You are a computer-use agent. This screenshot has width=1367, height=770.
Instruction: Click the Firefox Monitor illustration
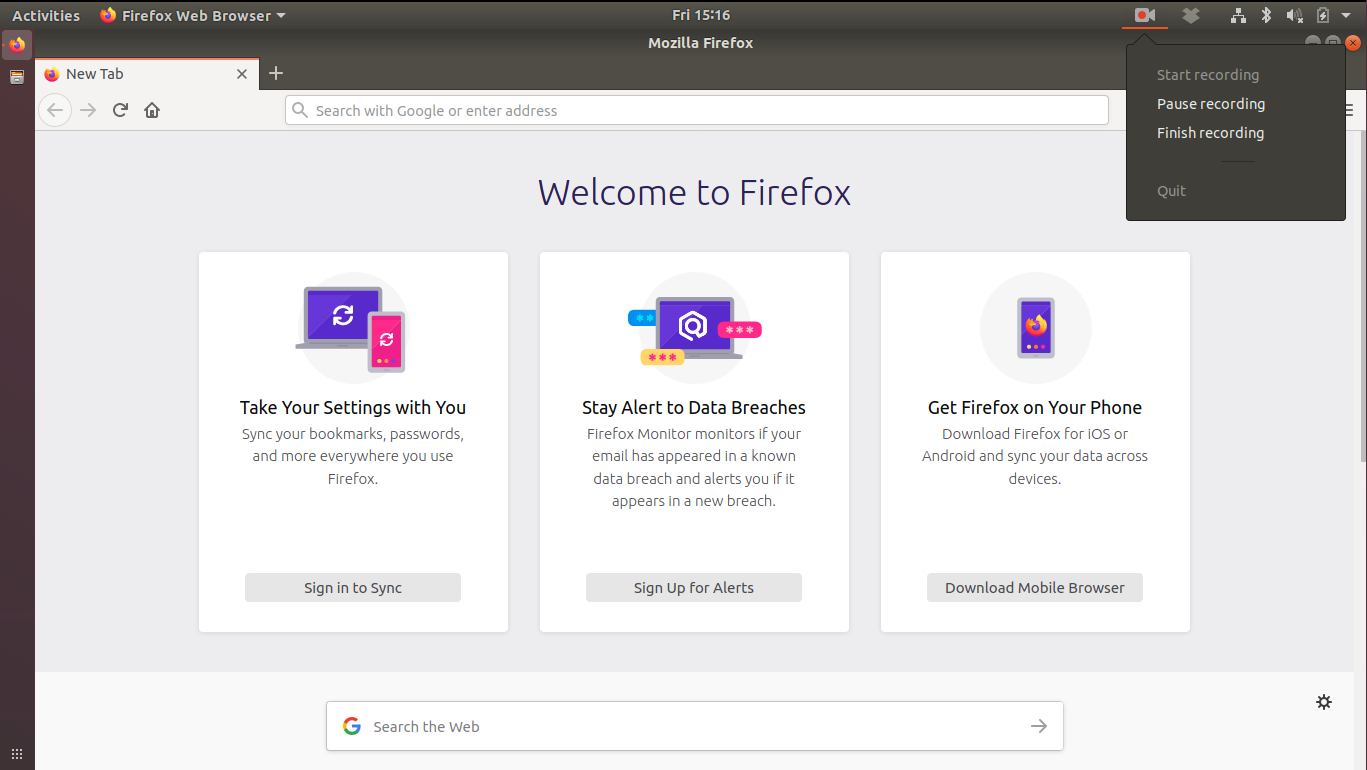pyautogui.click(x=694, y=328)
